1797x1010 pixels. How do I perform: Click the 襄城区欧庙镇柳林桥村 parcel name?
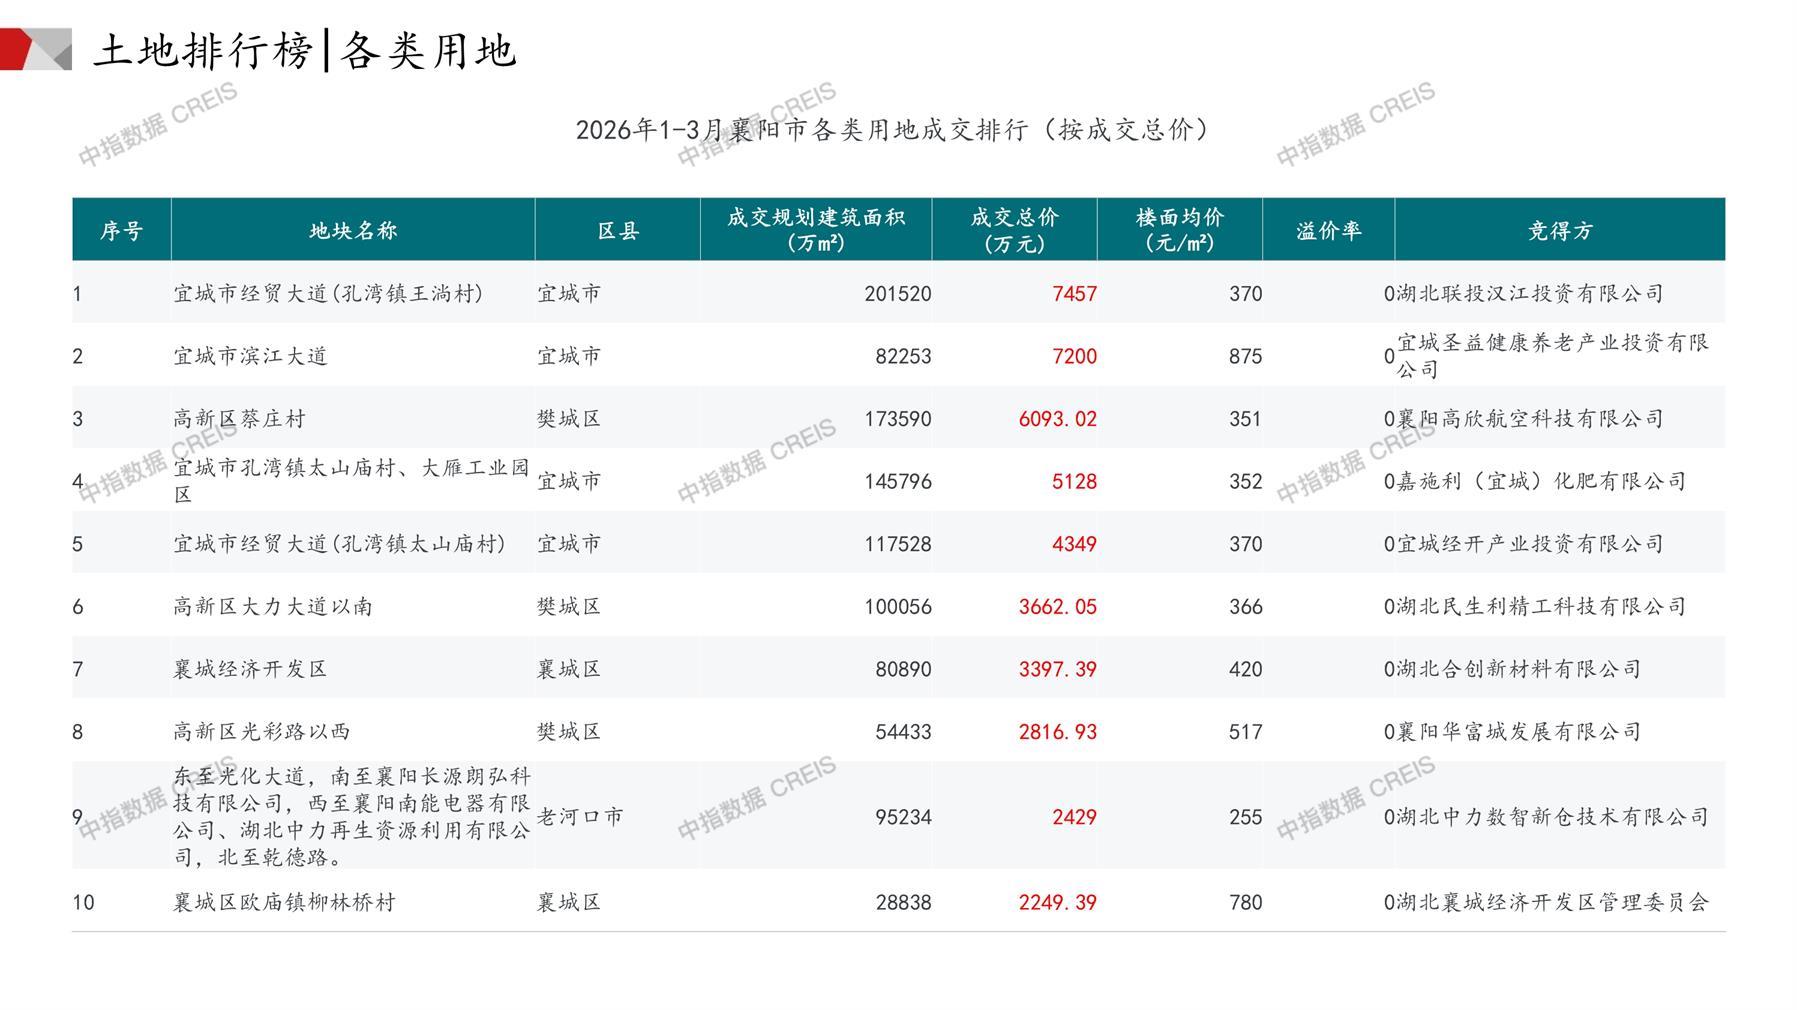coord(284,902)
